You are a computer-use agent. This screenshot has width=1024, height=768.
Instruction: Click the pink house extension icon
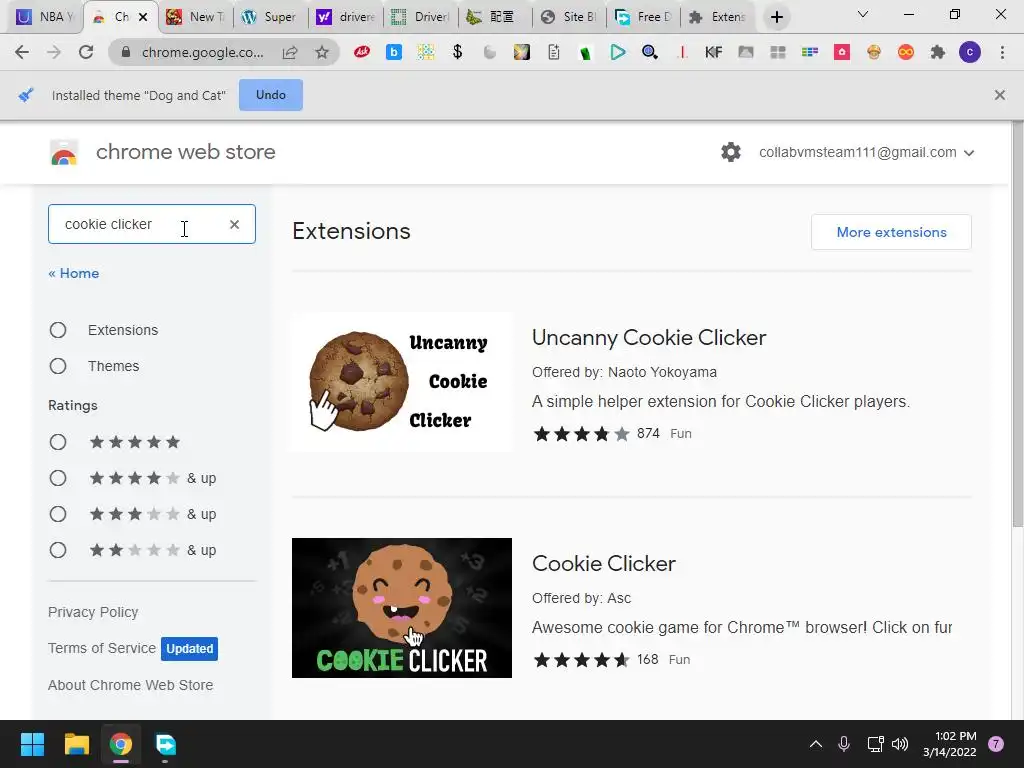pyautogui.click(x=842, y=52)
